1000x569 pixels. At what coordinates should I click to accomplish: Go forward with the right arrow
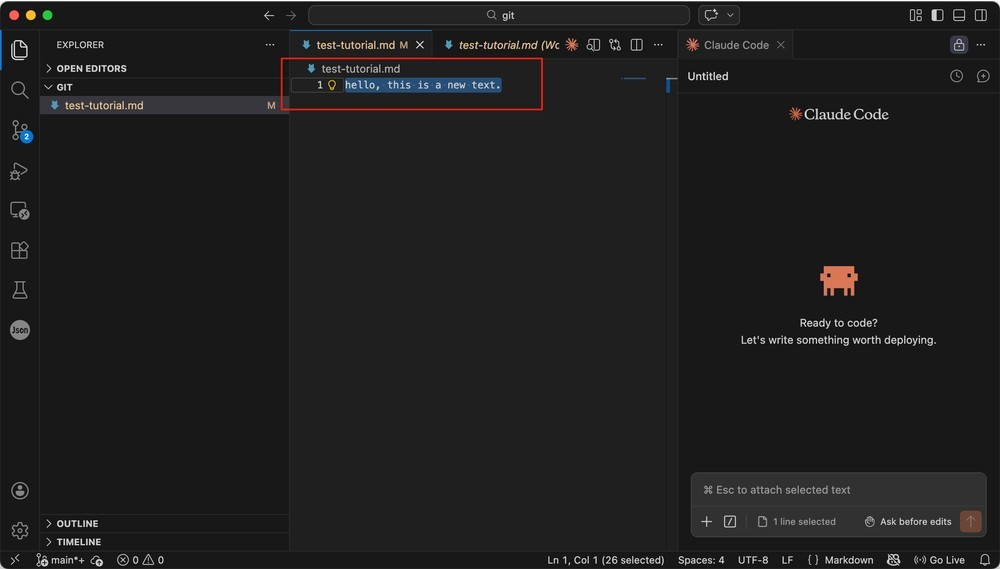pos(291,15)
